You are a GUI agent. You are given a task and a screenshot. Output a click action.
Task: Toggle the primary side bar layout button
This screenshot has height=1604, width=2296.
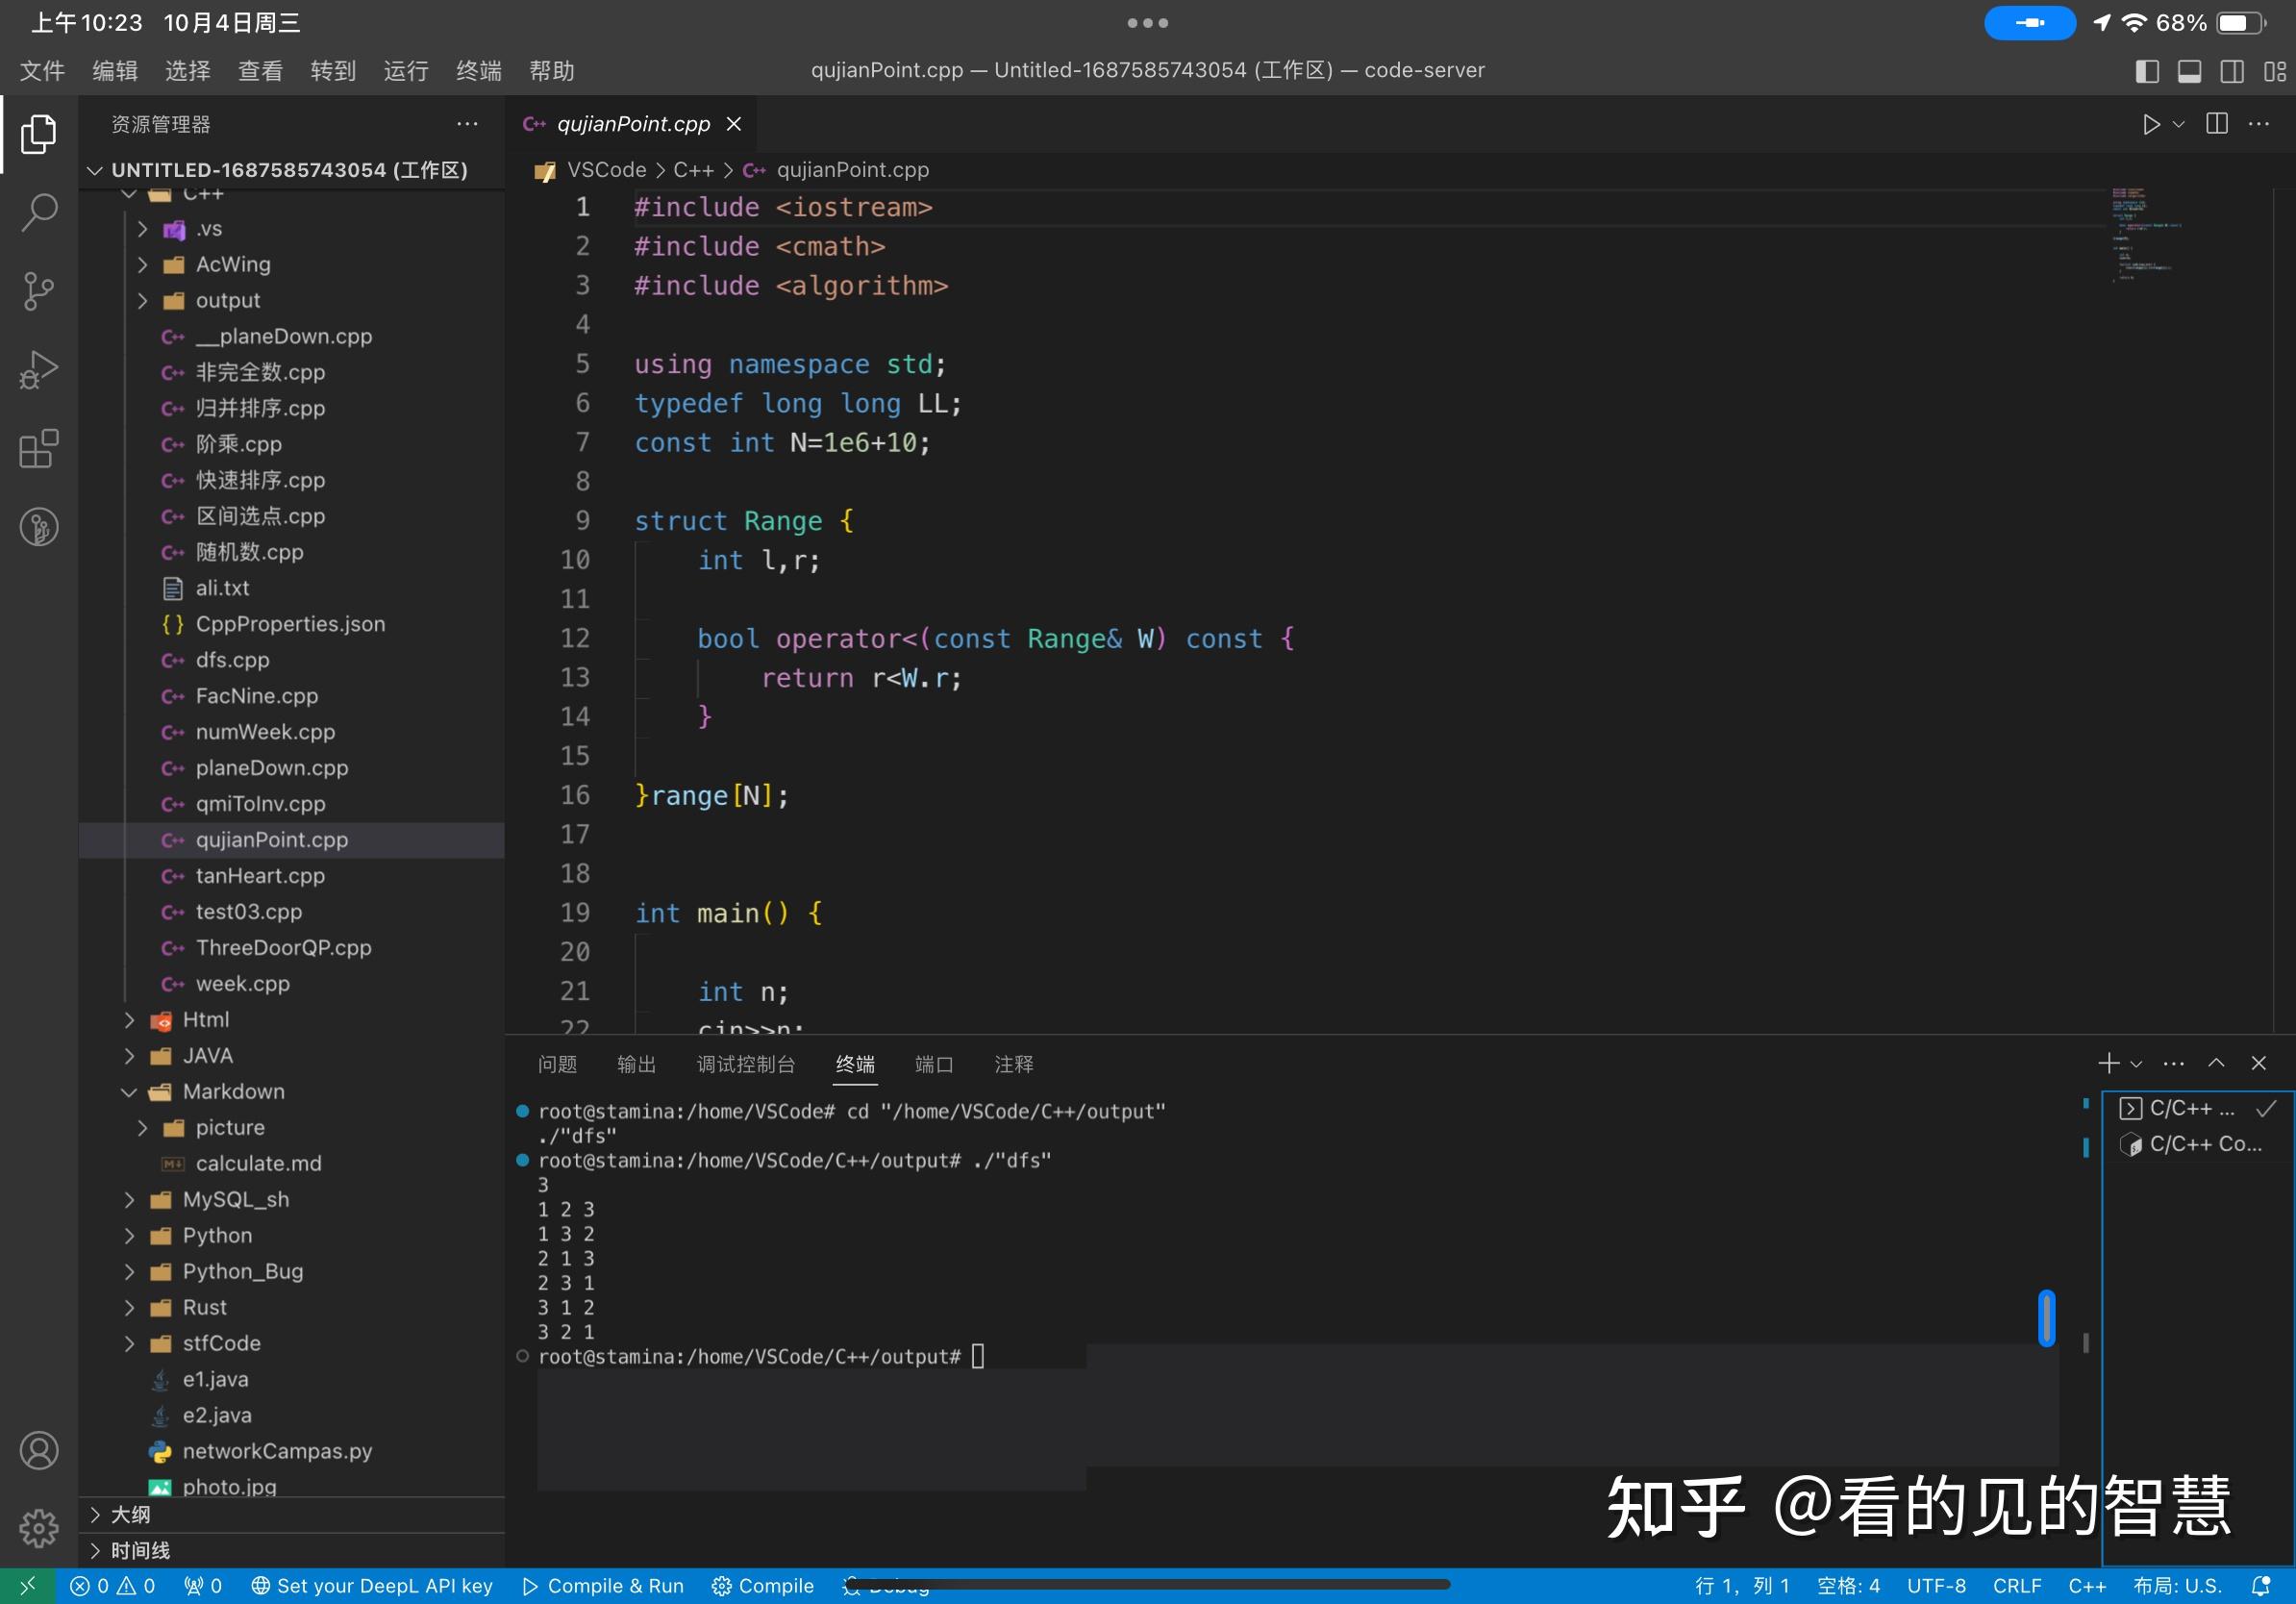point(2146,71)
